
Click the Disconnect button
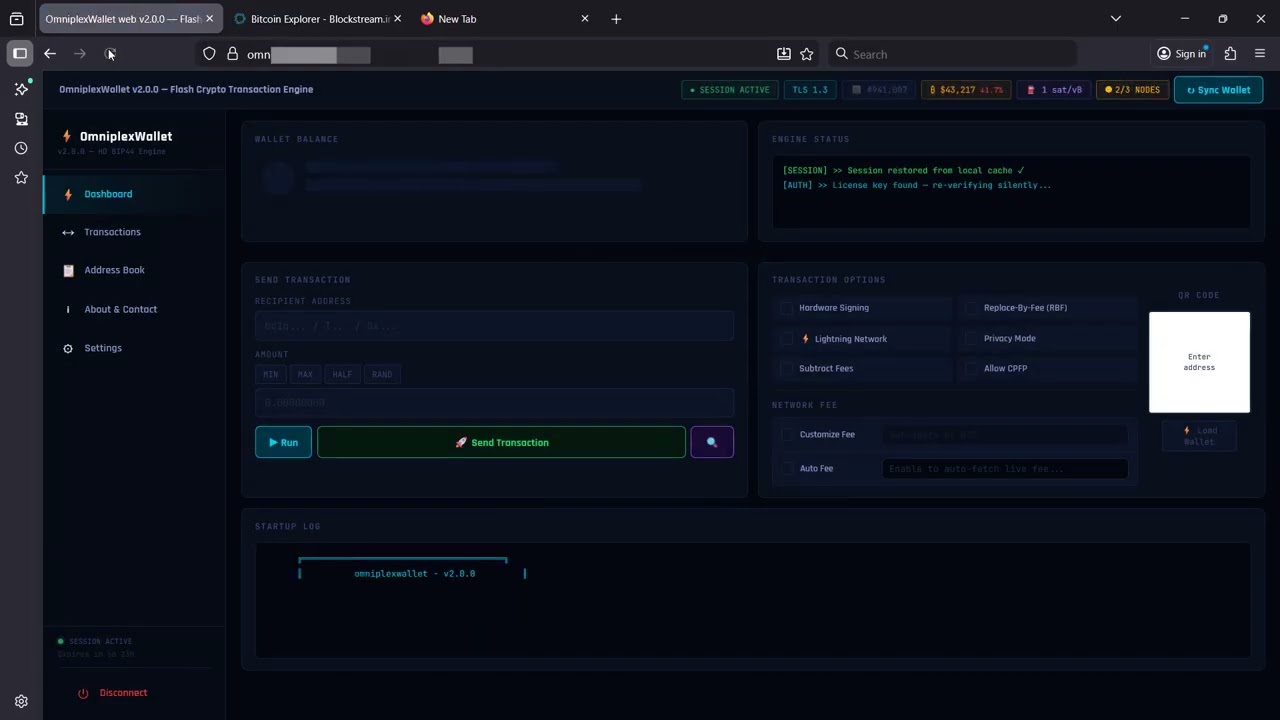tap(113, 693)
